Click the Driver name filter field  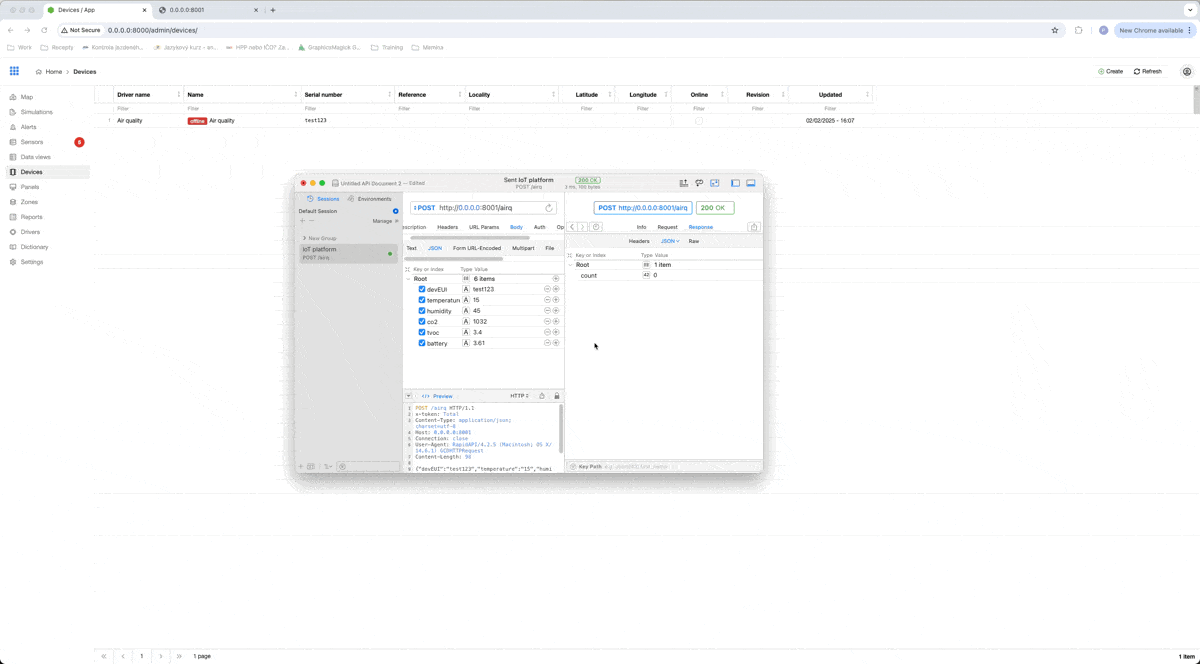point(148,108)
